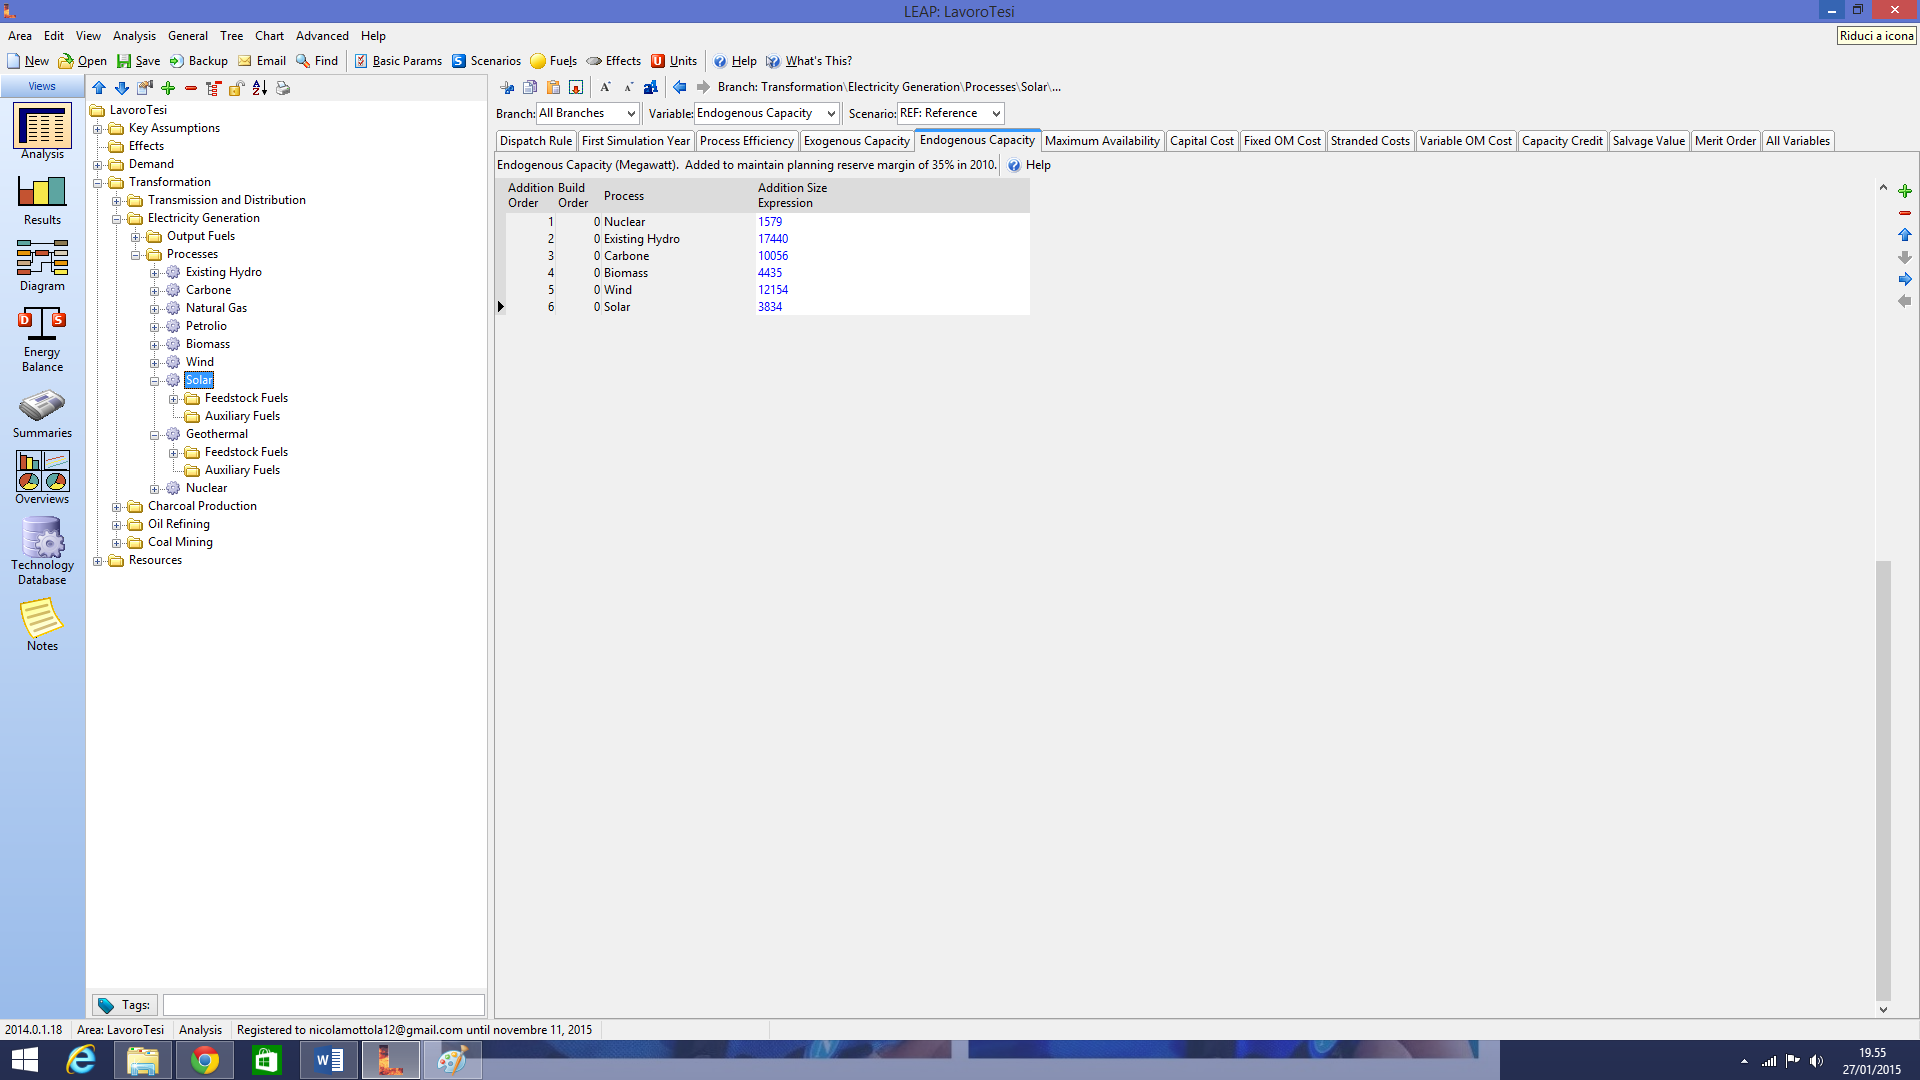Click the Existing Hydro addition size 17440
Image resolution: width=1920 pixels, height=1080 pixels.
tap(772, 239)
